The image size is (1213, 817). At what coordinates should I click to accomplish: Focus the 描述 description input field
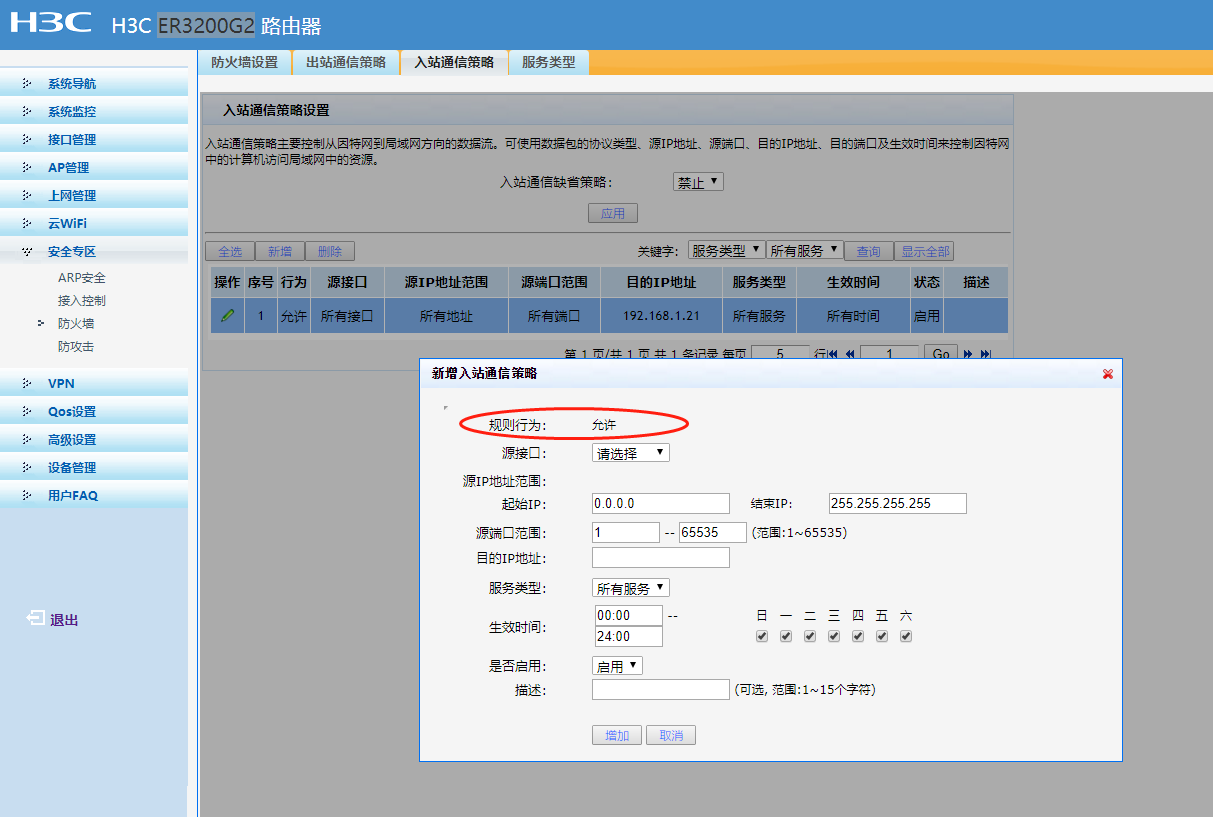(x=661, y=689)
